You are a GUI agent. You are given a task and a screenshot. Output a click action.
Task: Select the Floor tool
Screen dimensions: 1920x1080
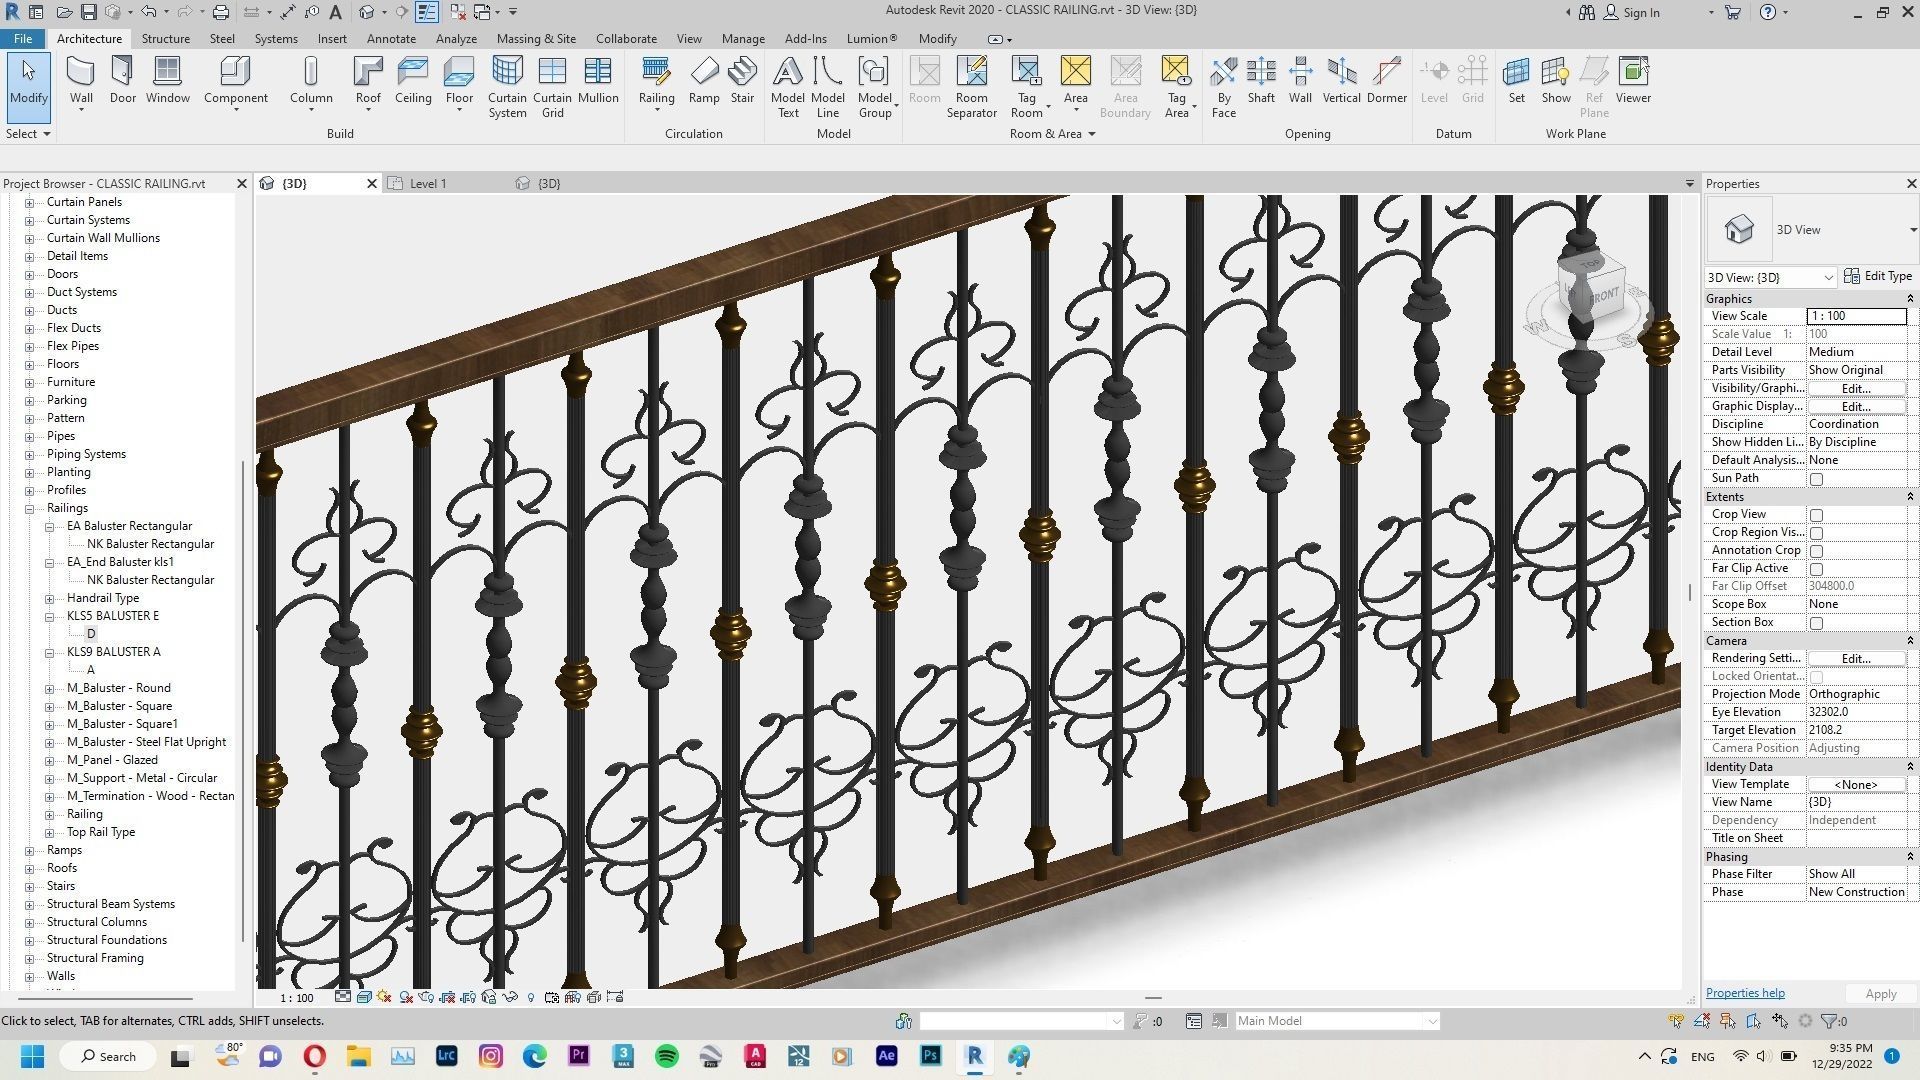point(459,82)
